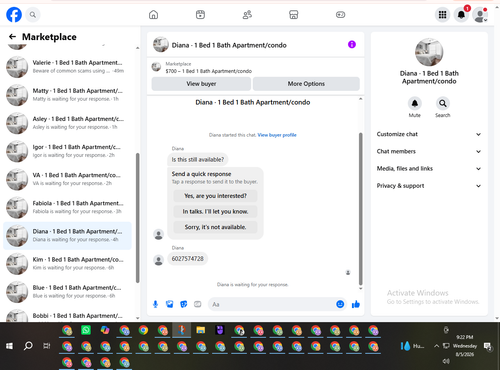This screenshot has width=500, height=370.
Task: Open Matty's apartment conversation
Action: click(67, 95)
